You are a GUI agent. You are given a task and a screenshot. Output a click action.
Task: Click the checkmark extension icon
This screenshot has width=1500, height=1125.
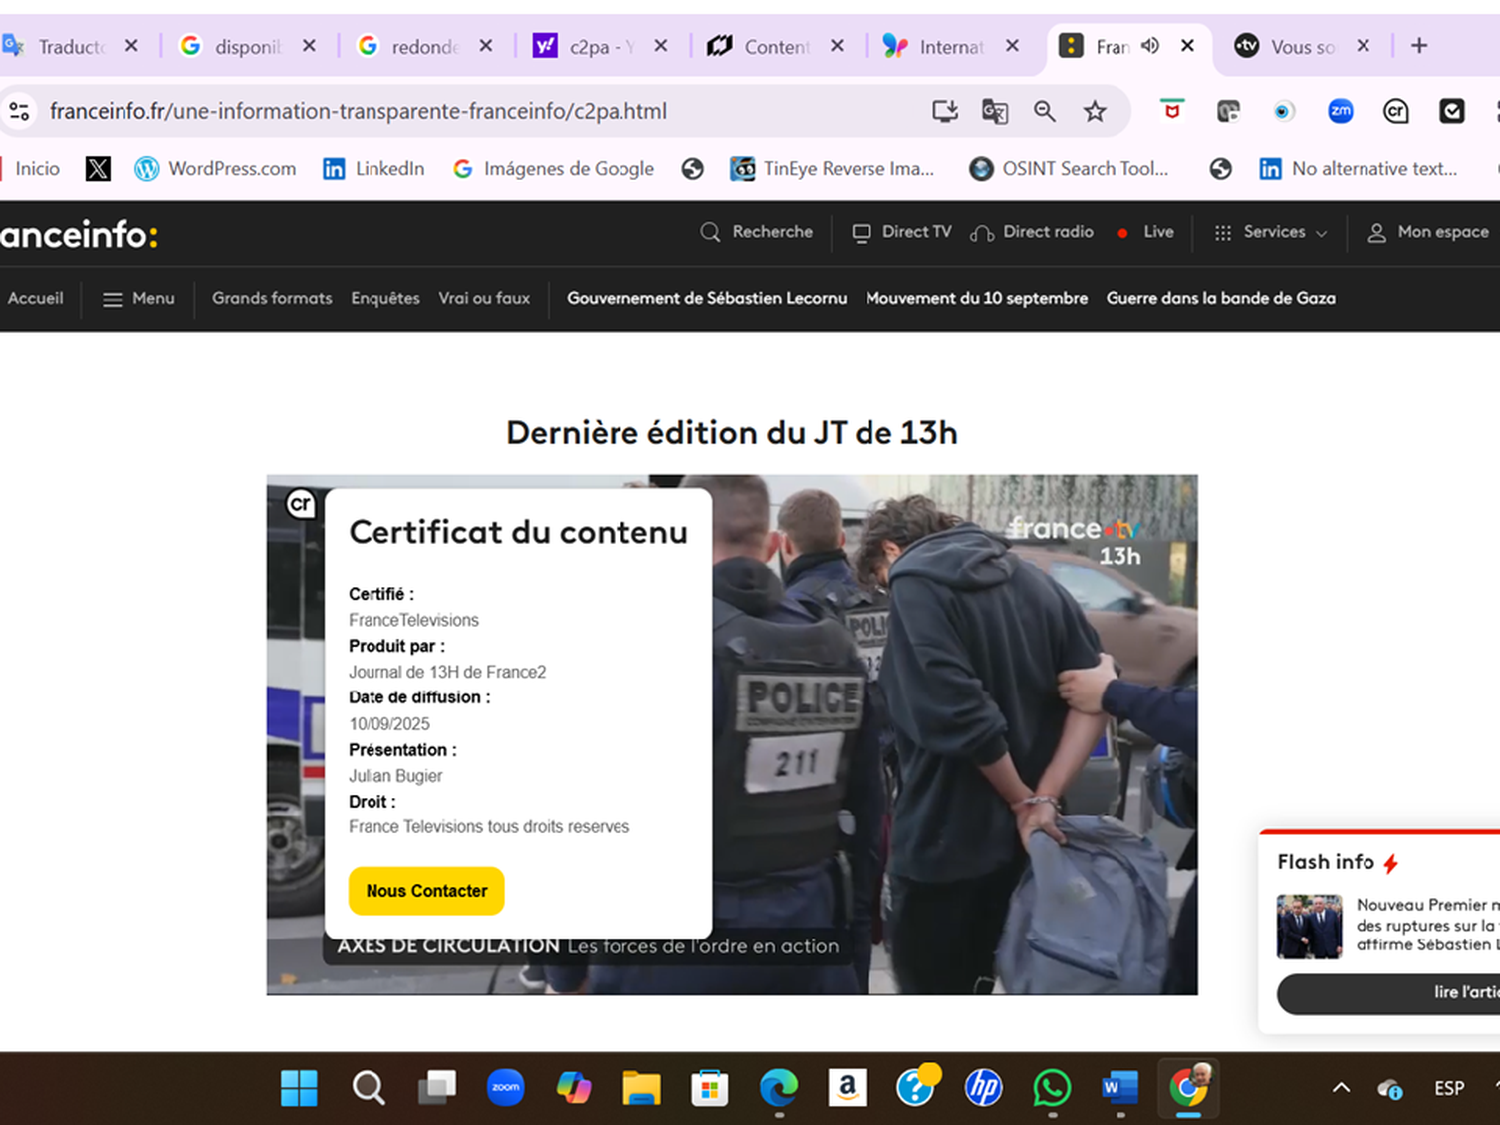click(1452, 111)
